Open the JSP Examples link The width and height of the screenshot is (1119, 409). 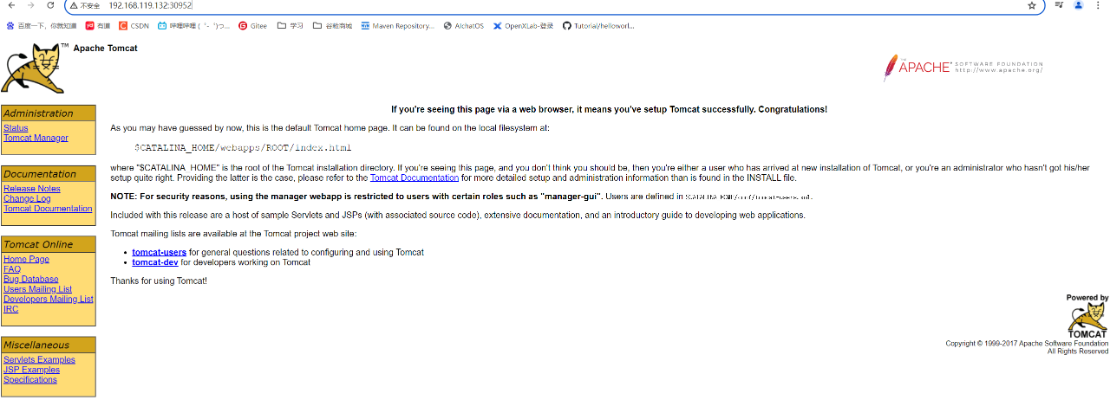pyautogui.click(x=31, y=370)
